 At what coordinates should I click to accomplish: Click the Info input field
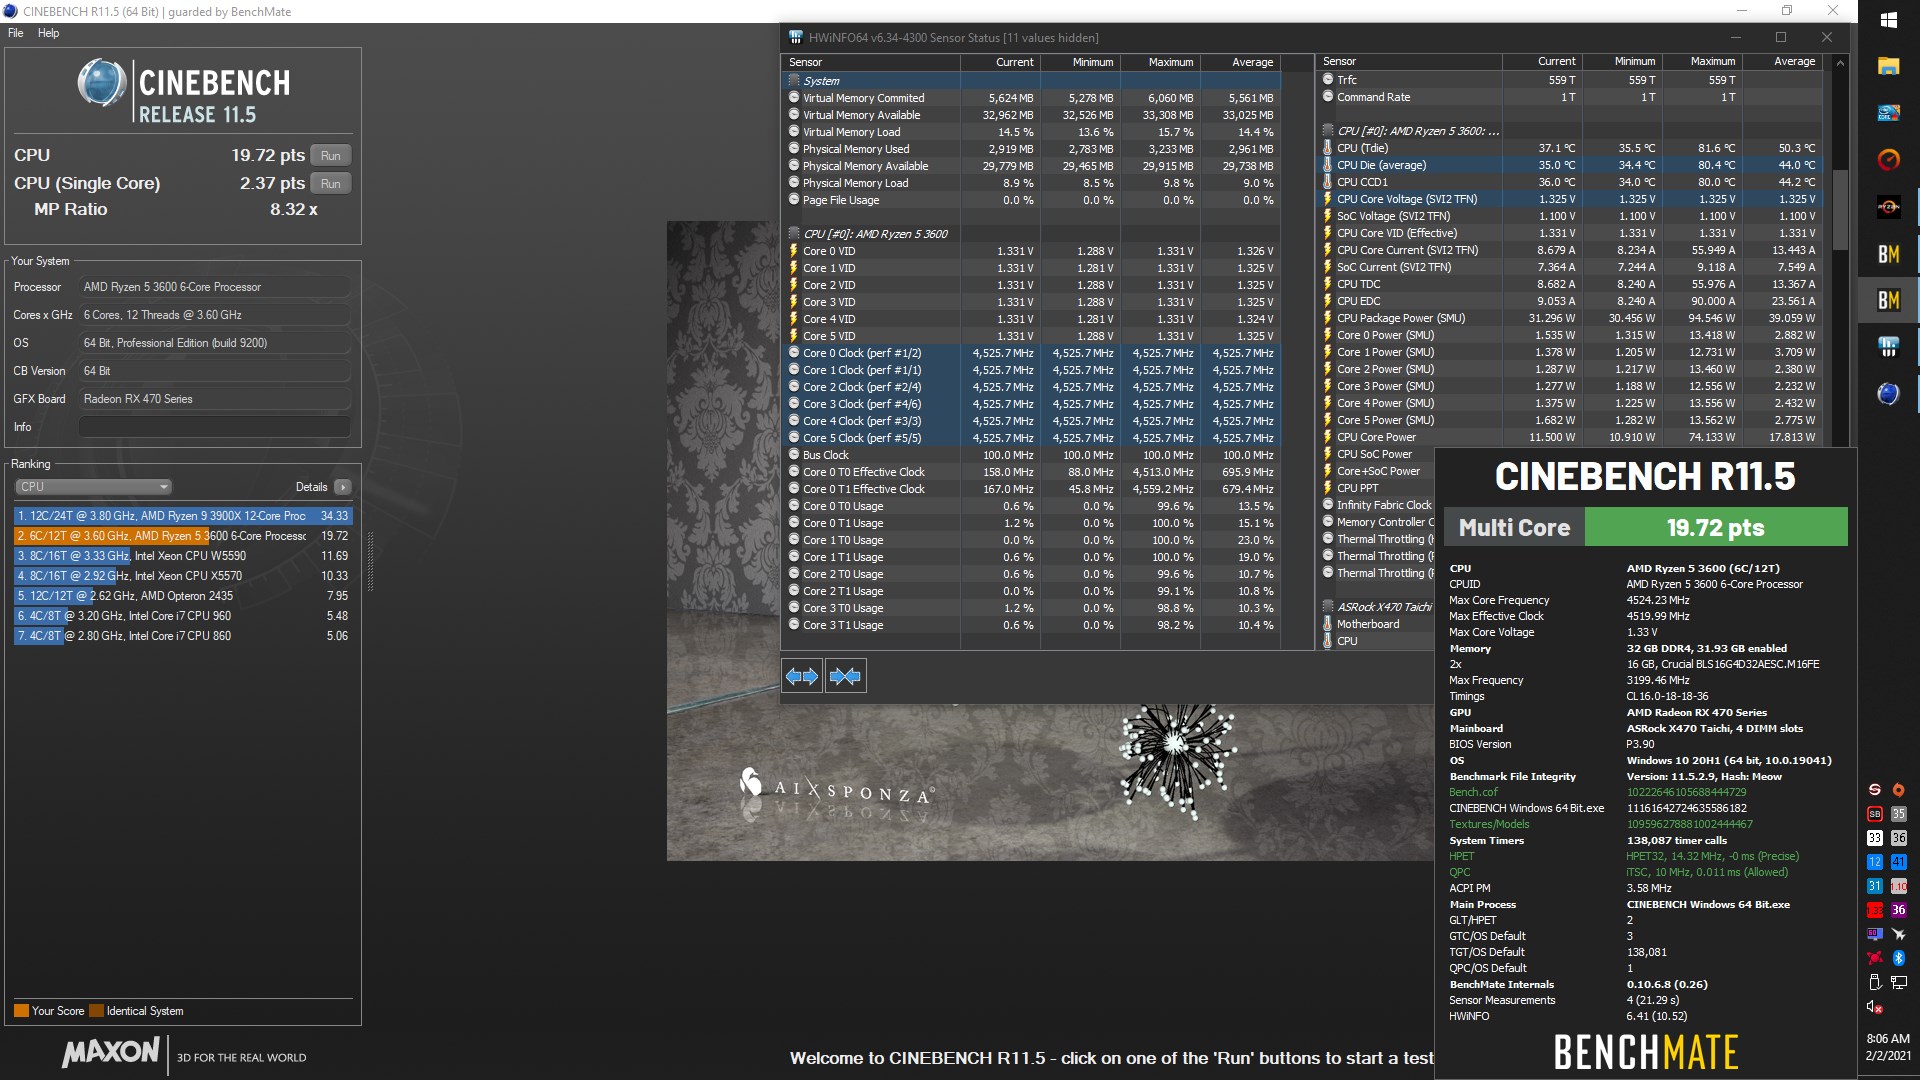click(214, 427)
